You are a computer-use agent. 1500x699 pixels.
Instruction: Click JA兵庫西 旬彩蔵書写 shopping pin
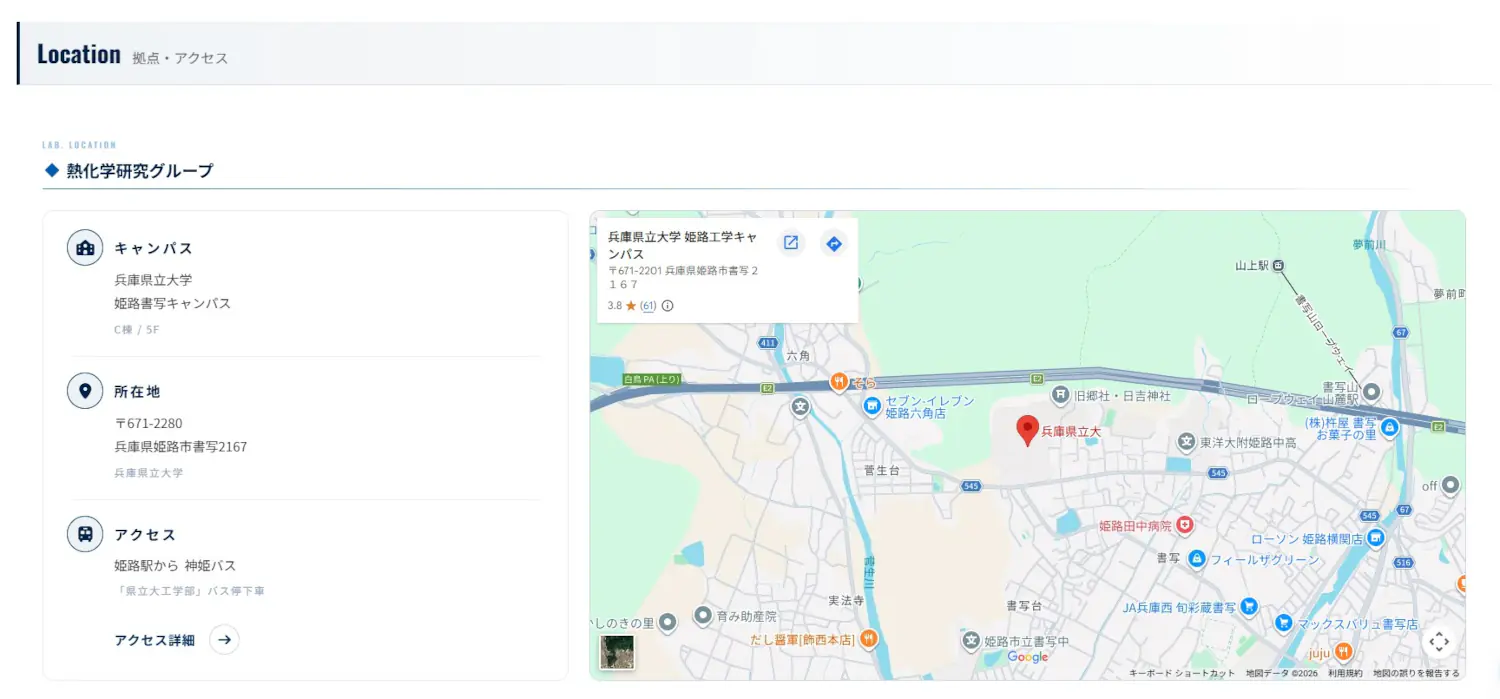tap(1250, 606)
